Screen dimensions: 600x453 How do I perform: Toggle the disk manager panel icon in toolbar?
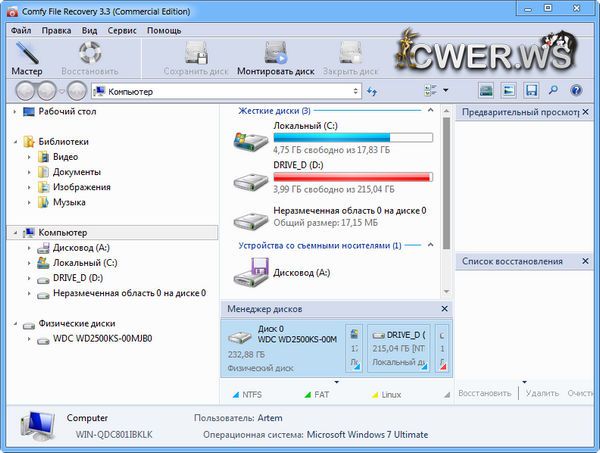[486, 91]
